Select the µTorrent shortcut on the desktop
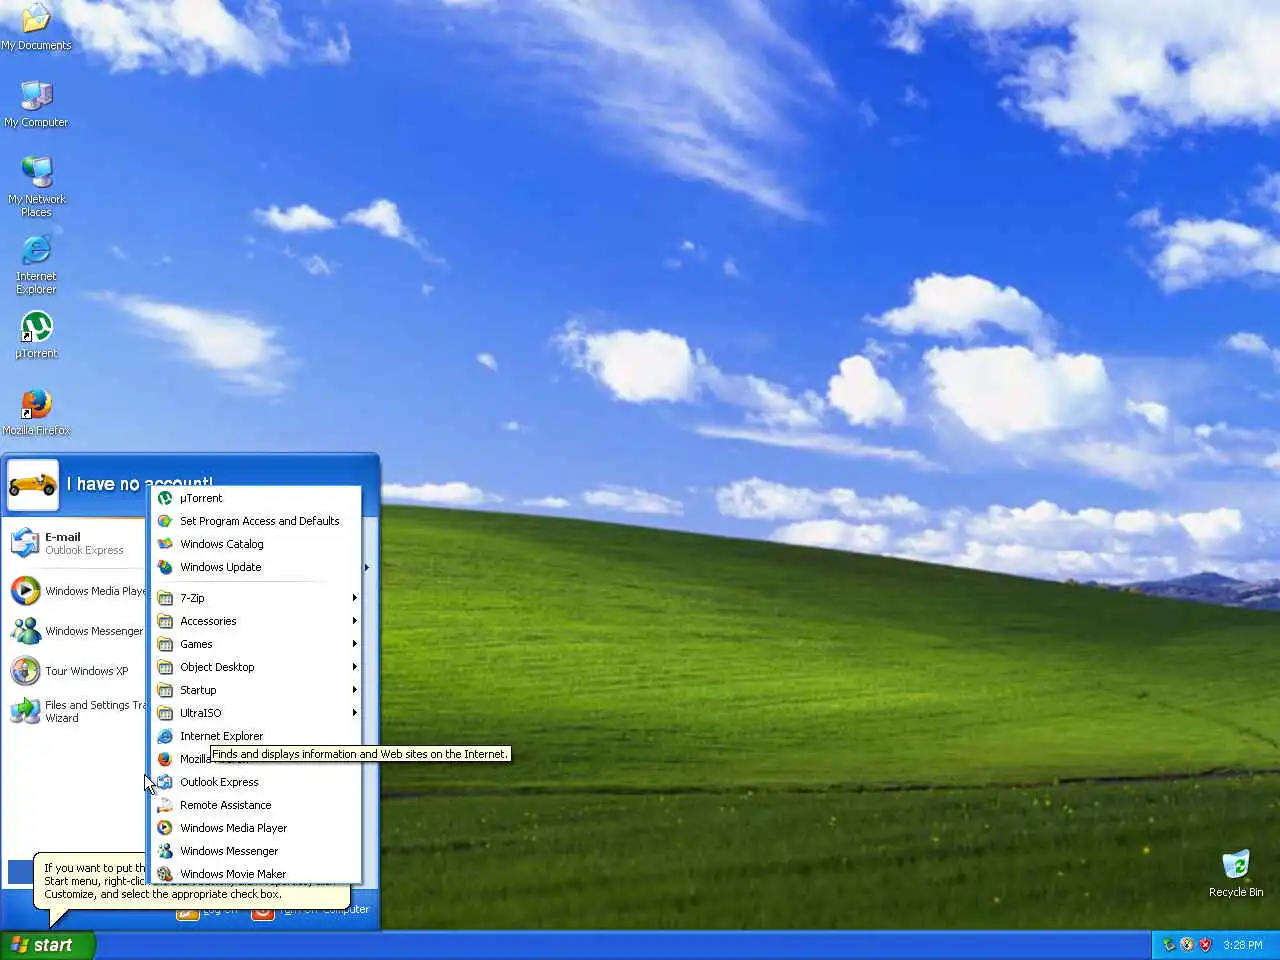The width and height of the screenshot is (1280, 960). (x=36, y=335)
